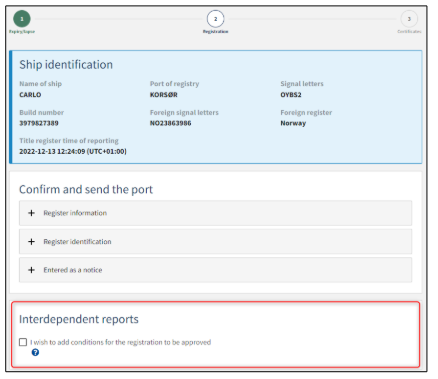438x379 pixels.
Task: Tick the add conditions for registration checkbox
Action: tap(23, 342)
